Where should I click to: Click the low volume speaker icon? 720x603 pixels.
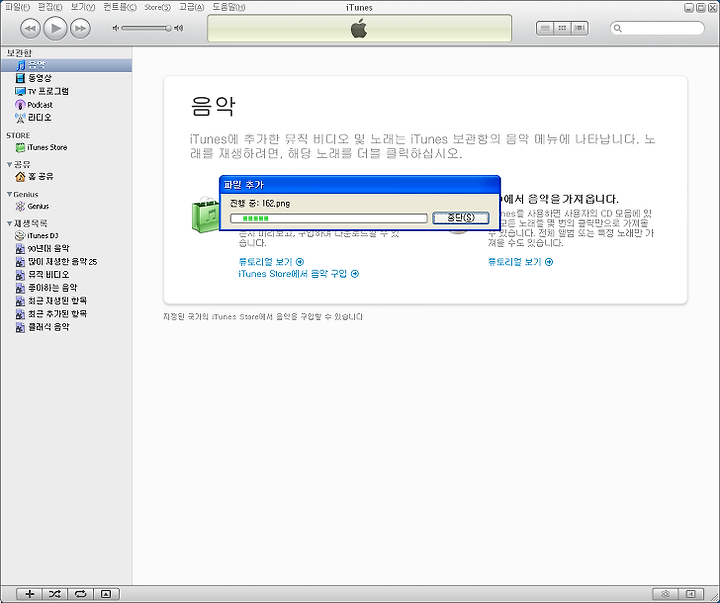pyautogui.click(x=116, y=28)
